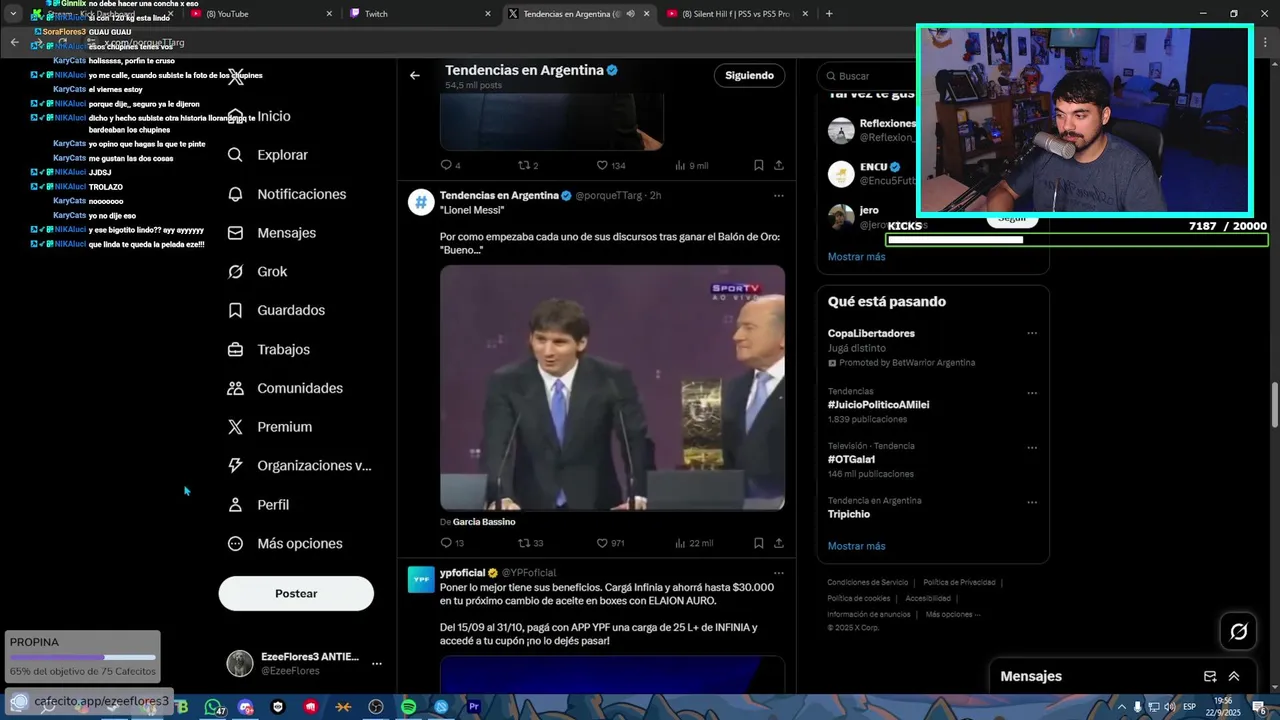Click Mostrar más under suggested accounts
1280x720 pixels.
pos(856,257)
